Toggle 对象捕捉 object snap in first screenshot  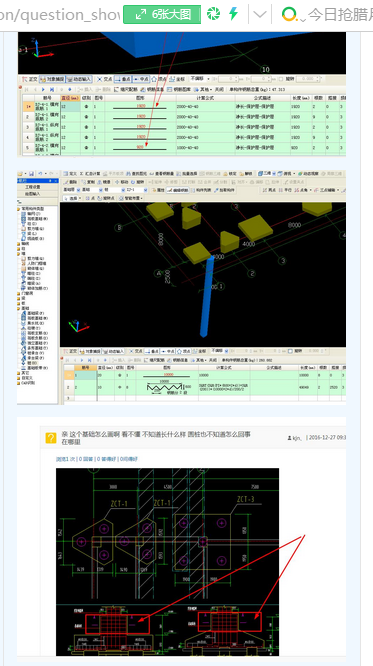click(x=52, y=79)
